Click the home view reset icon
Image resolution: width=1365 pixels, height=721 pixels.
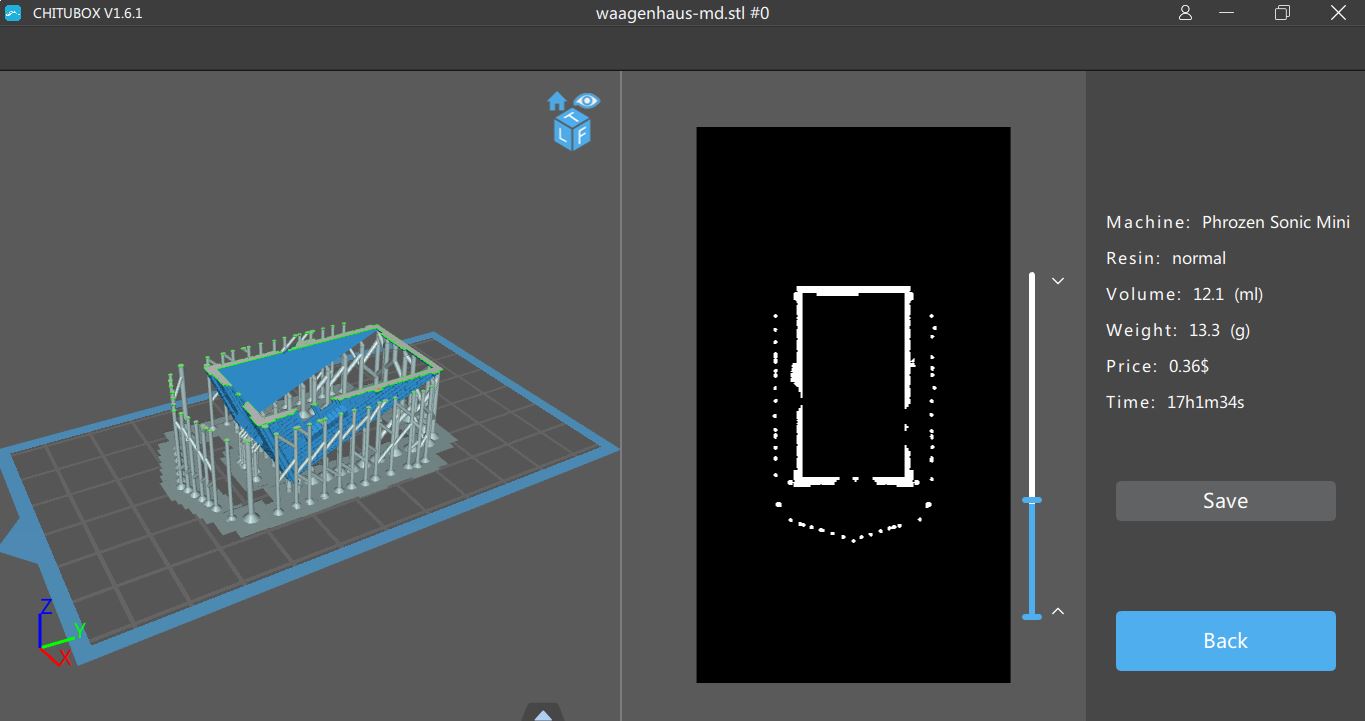pyautogui.click(x=556, y=101)
